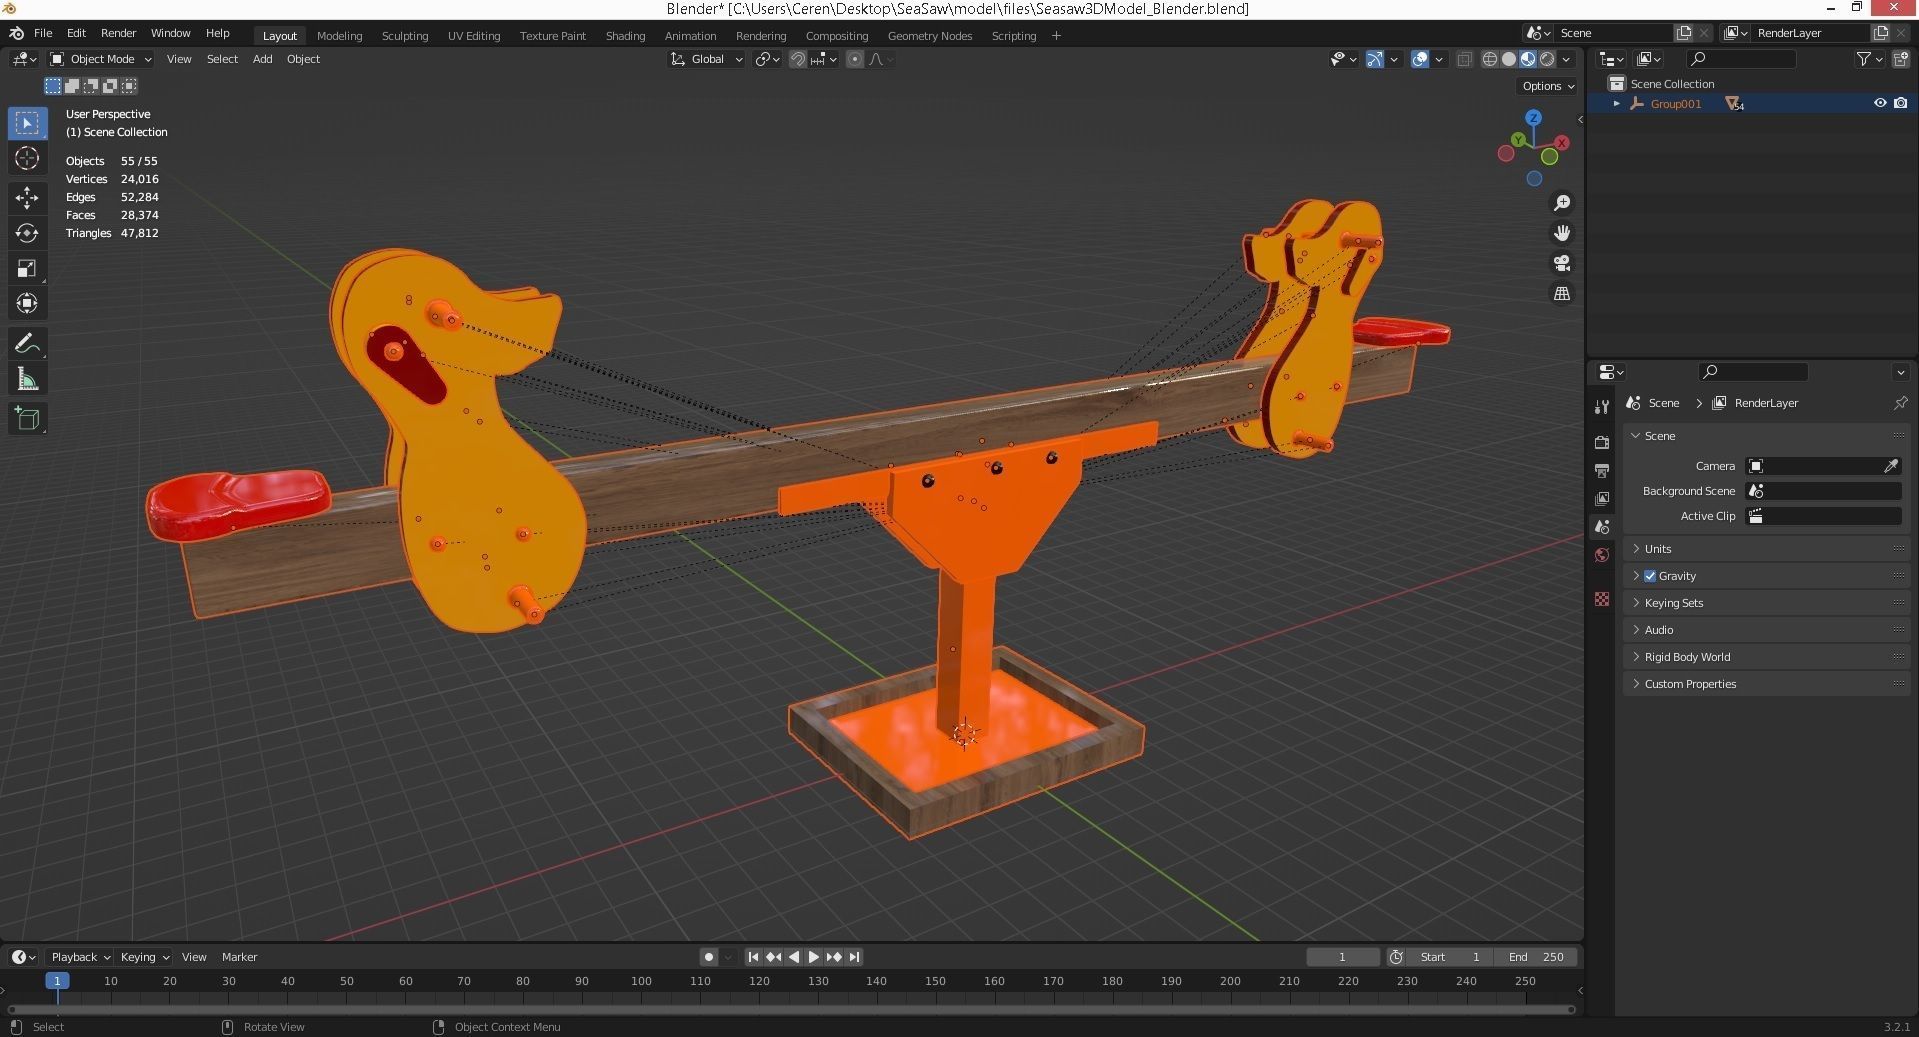Viewport: 1919px width, 1037px height.
Task: Hide Group001 in viewport
Action: click(x=1880, y=103)
